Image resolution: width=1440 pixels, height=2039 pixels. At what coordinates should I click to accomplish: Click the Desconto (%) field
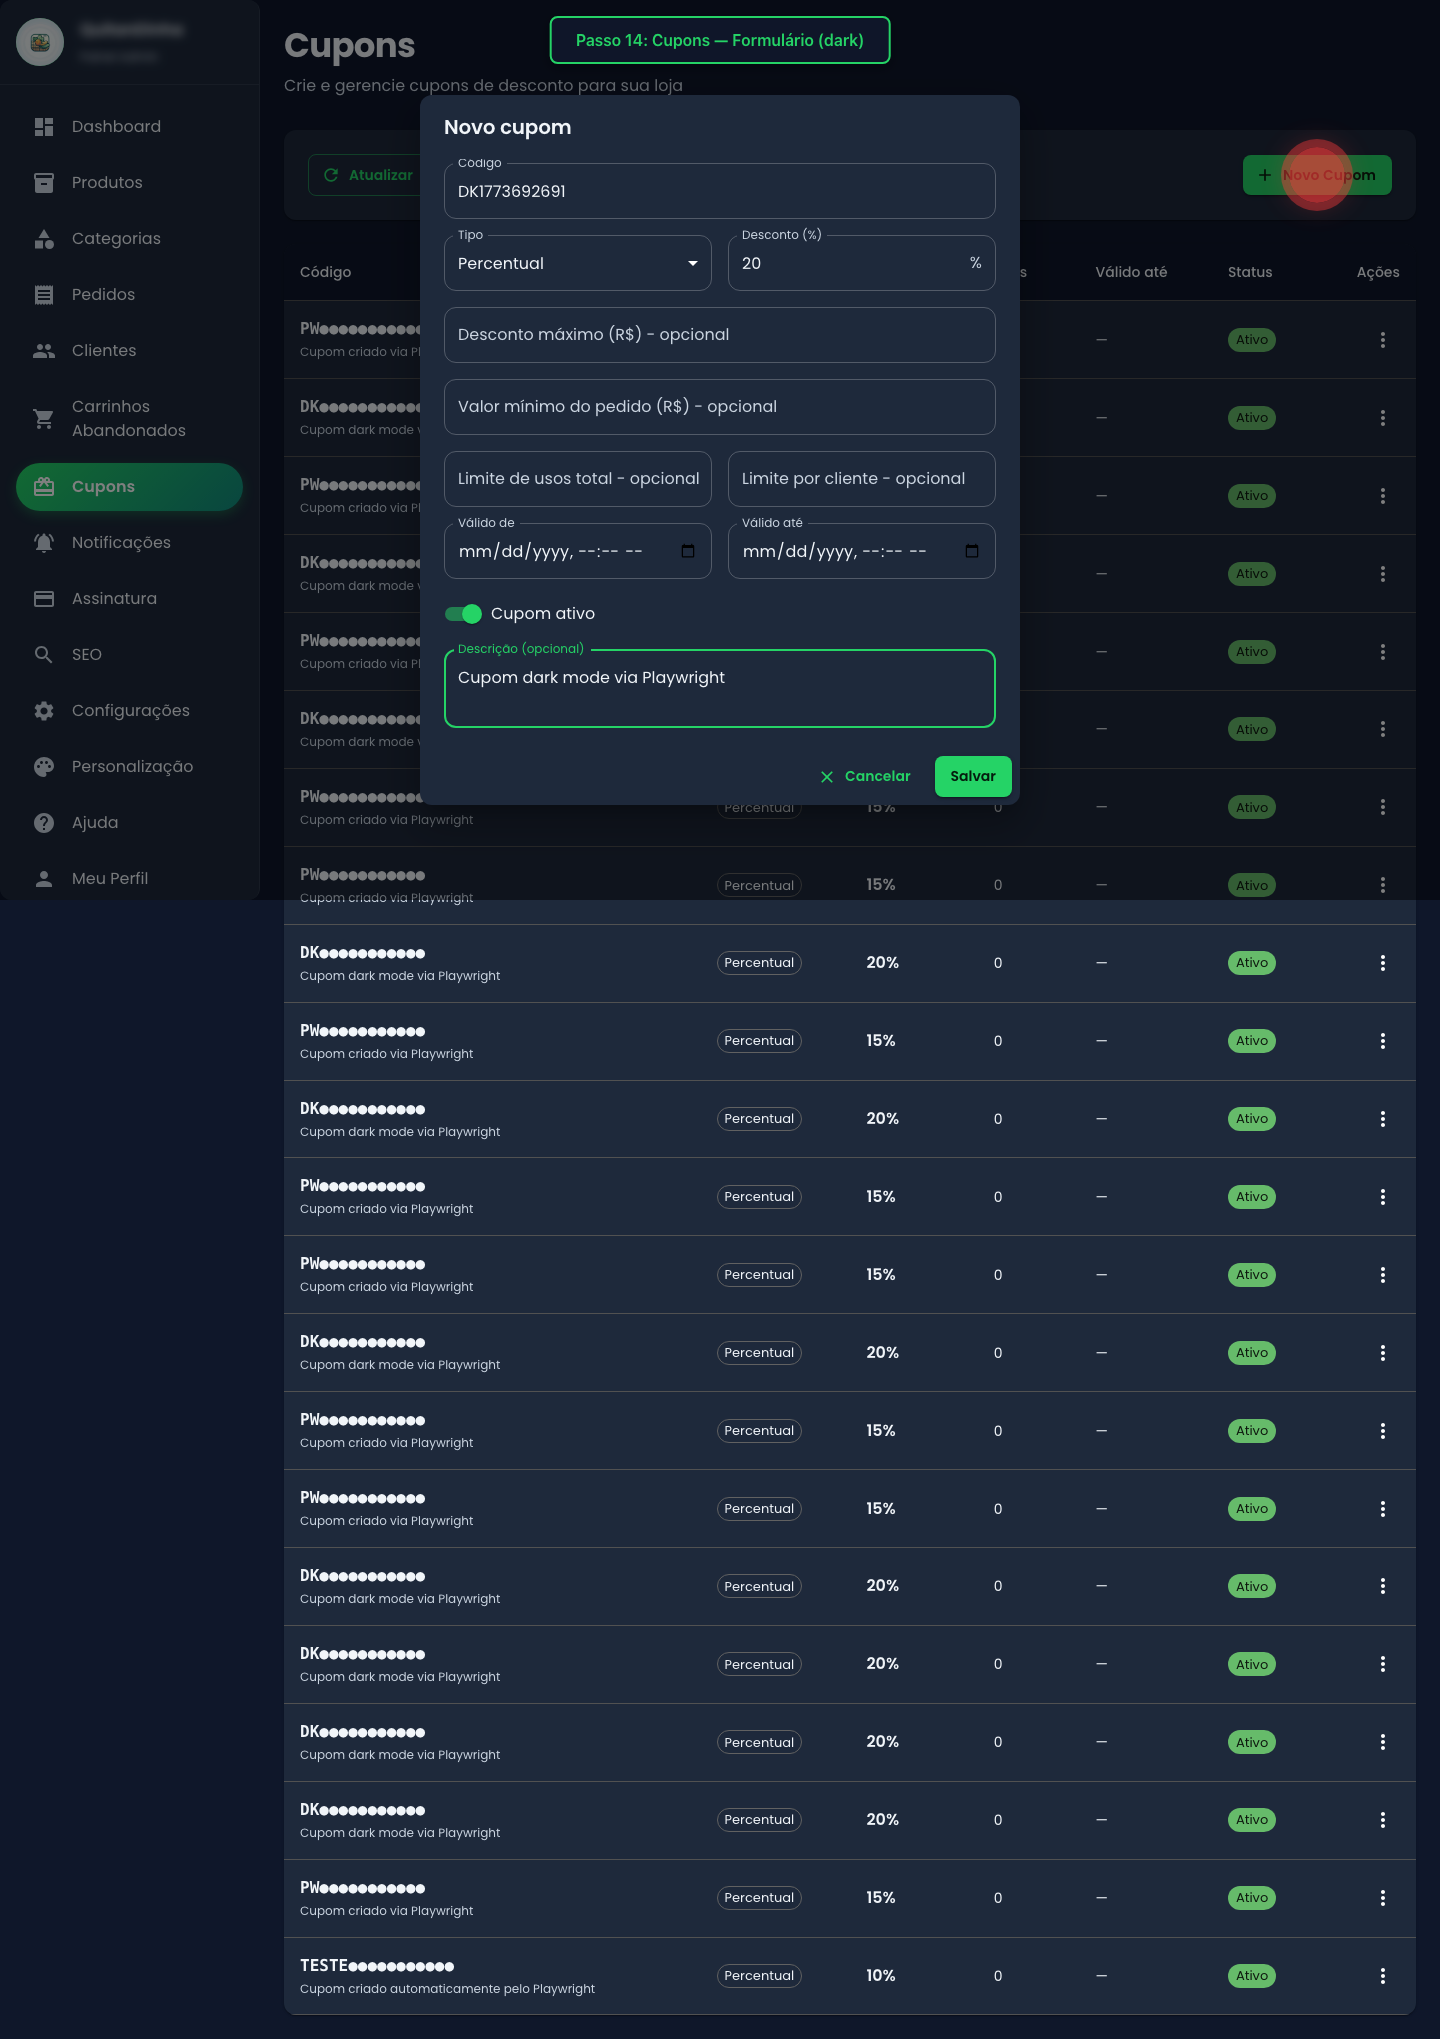[850, 264]
